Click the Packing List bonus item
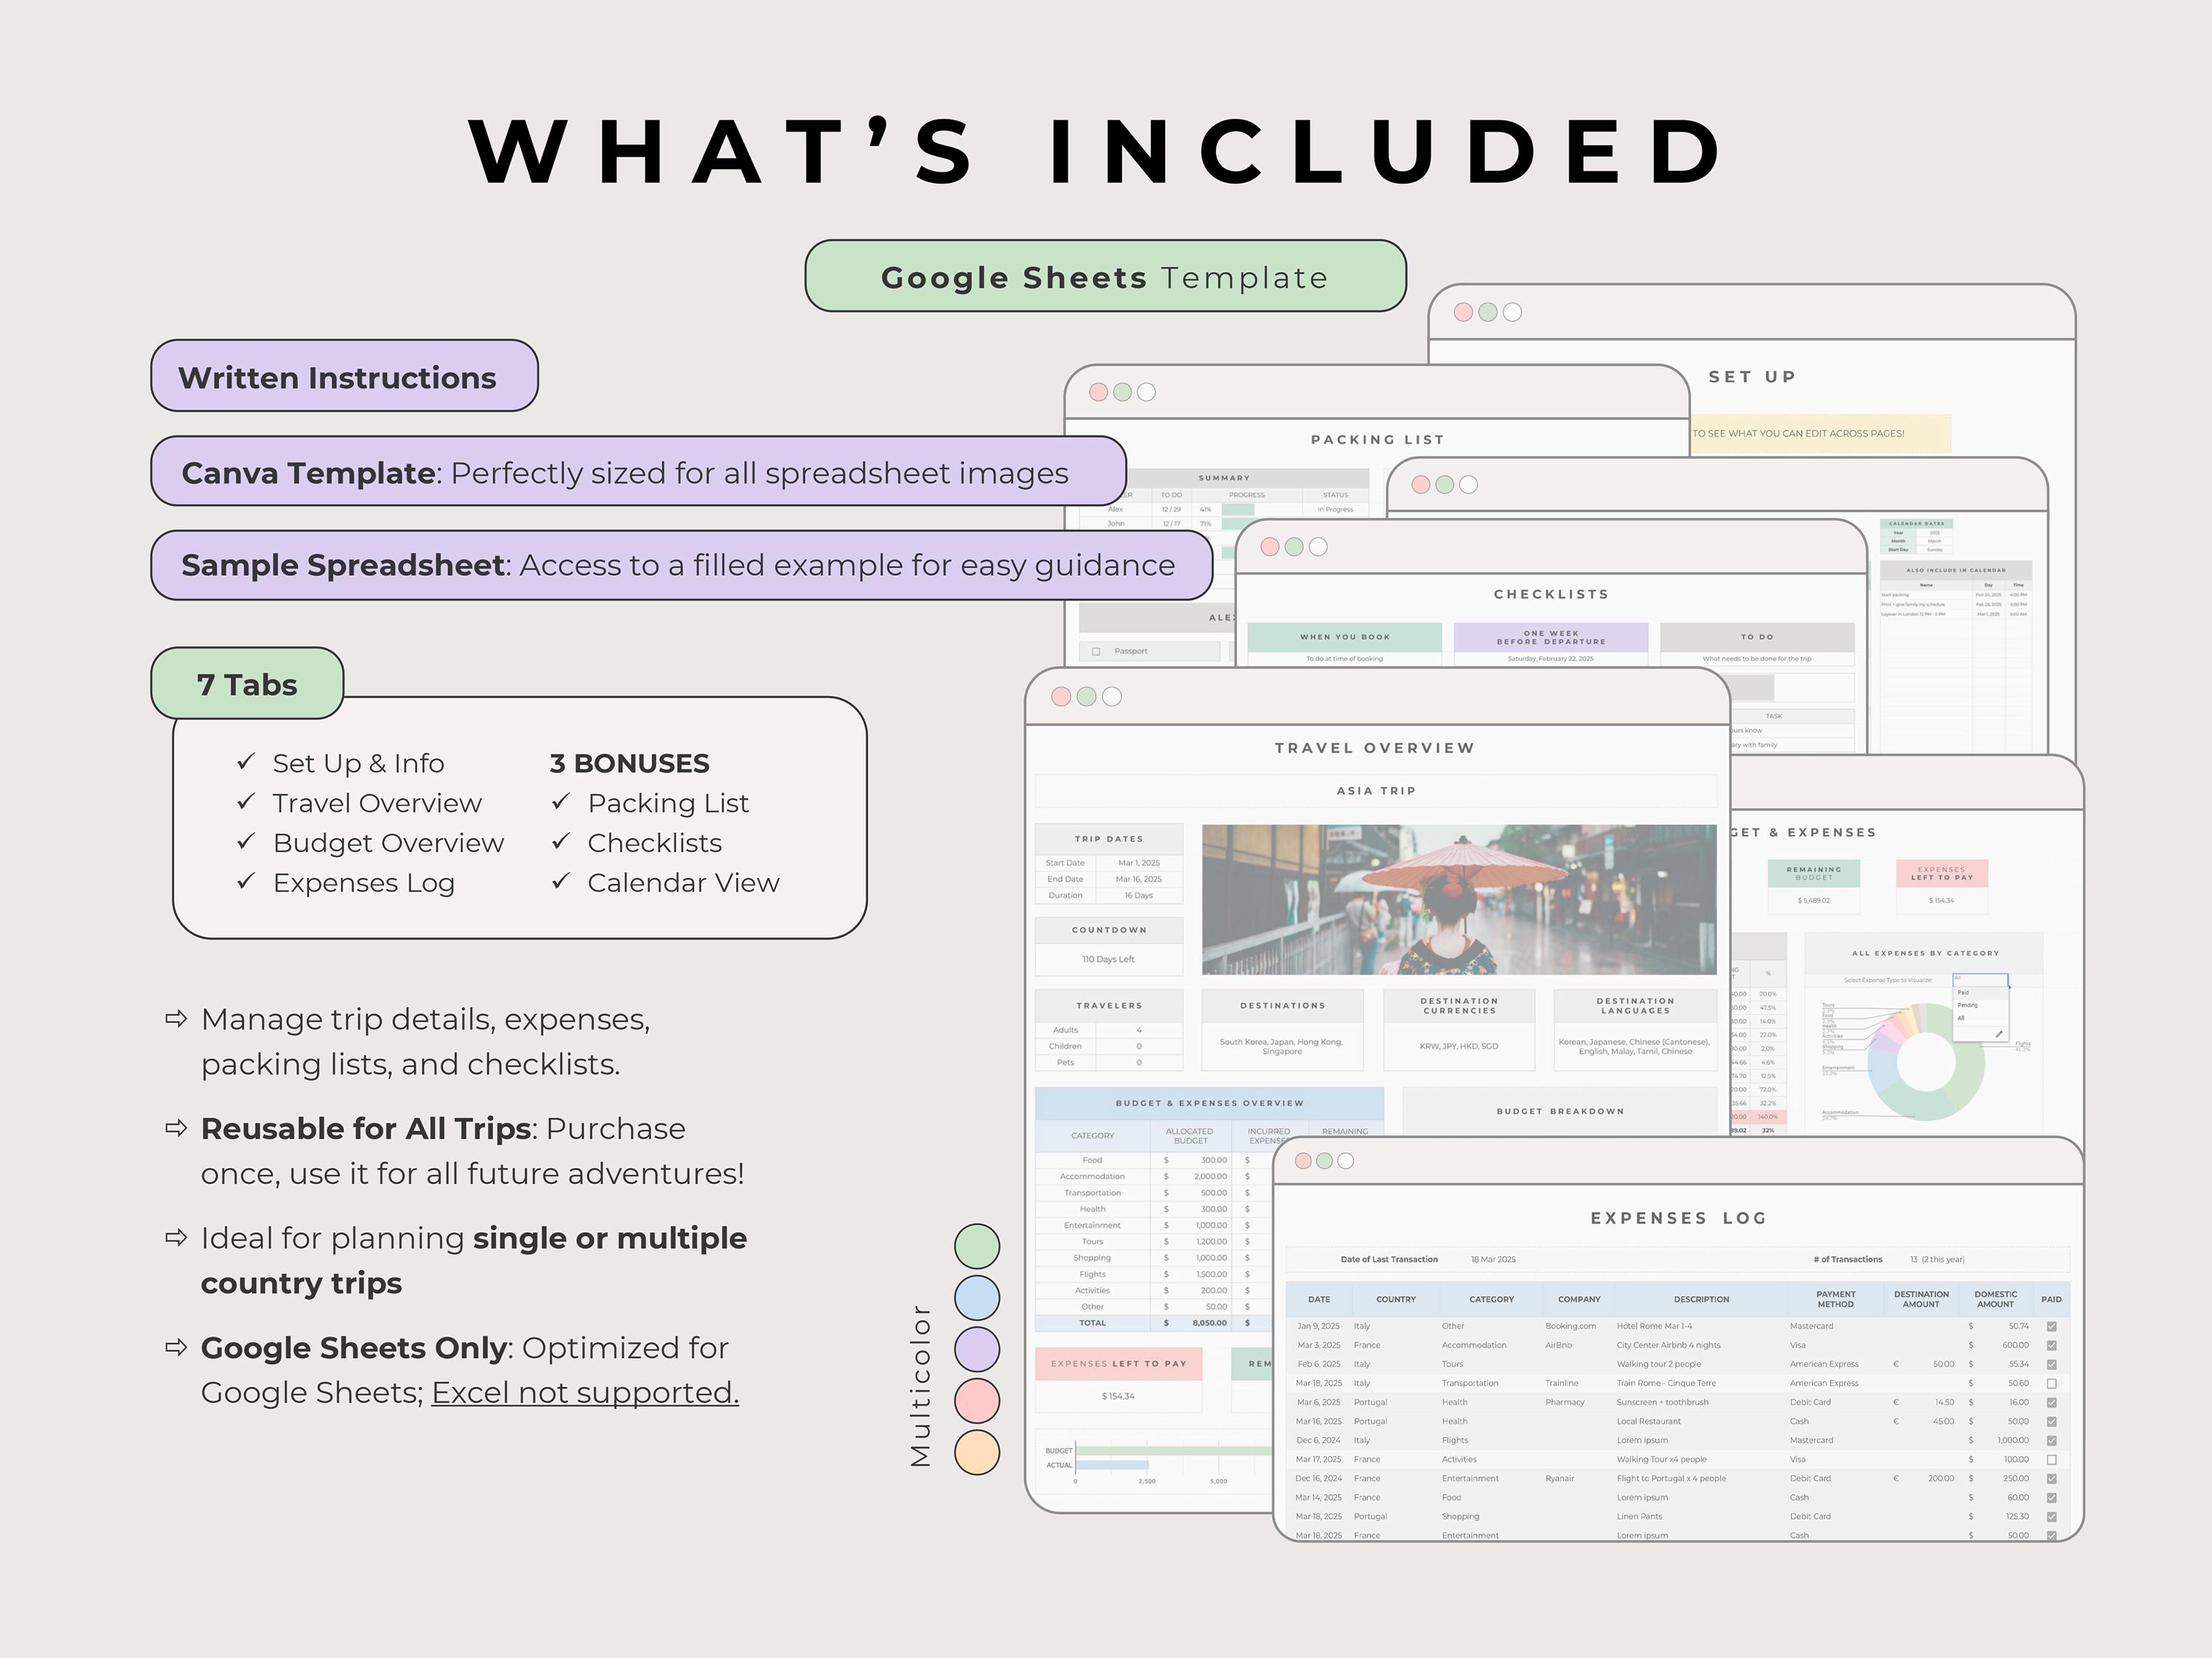Image resolution: width=2212 pixels, height=1658 pixels. [x=668, y=803]
